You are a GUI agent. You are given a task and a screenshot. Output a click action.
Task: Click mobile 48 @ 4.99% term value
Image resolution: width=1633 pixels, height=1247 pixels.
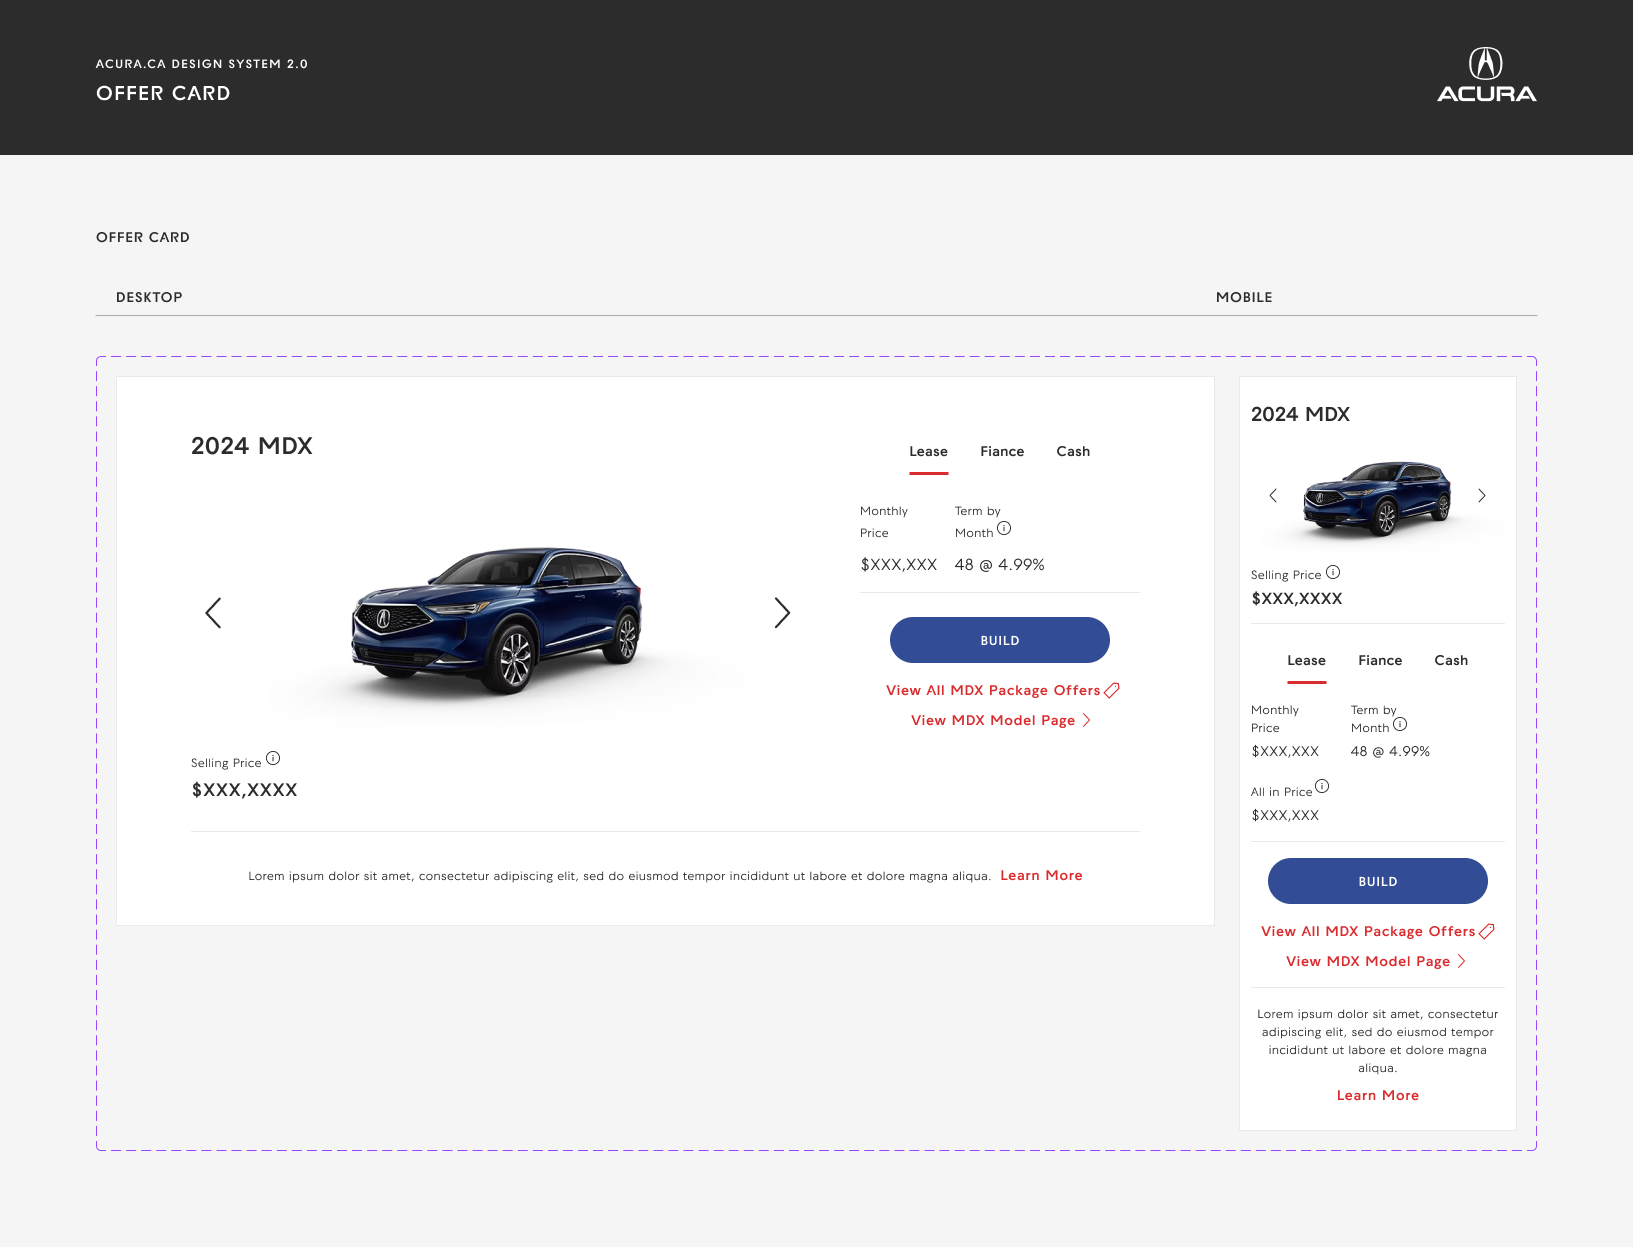[1390, 752]
